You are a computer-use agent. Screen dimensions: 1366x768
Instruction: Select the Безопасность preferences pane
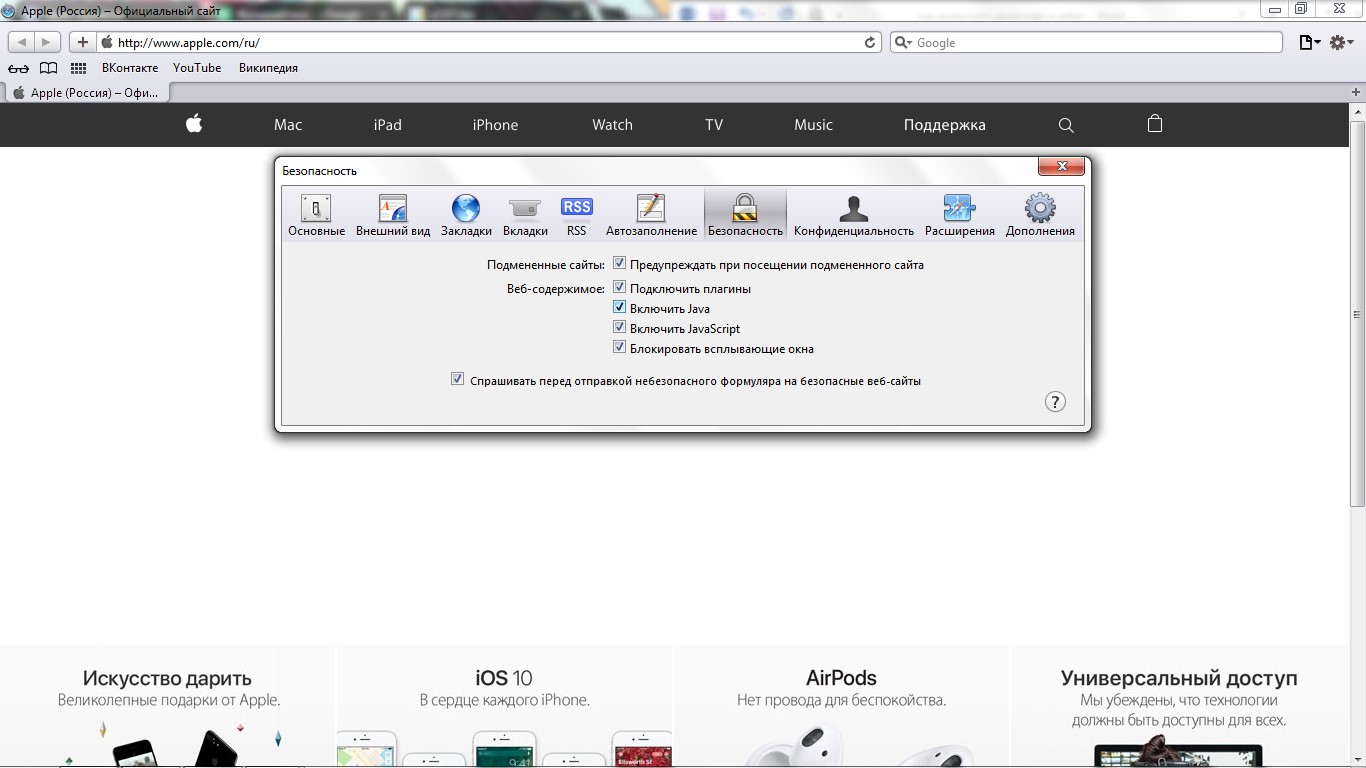tap(745, 215)
